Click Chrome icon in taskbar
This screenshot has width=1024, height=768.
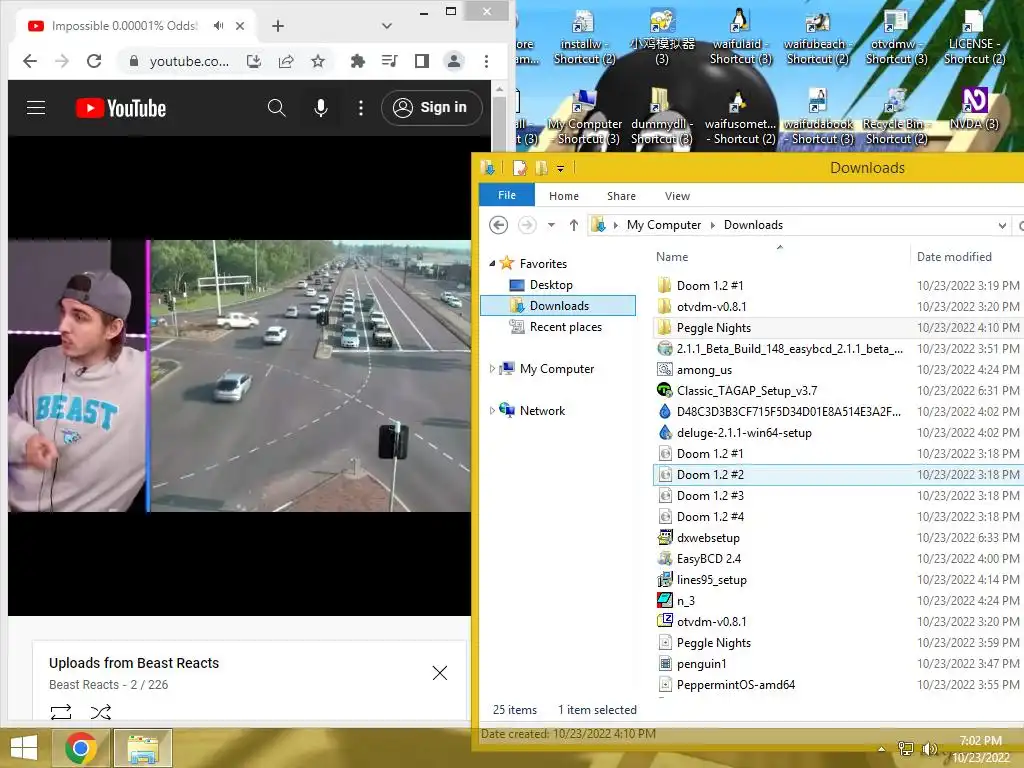(80, 748)
